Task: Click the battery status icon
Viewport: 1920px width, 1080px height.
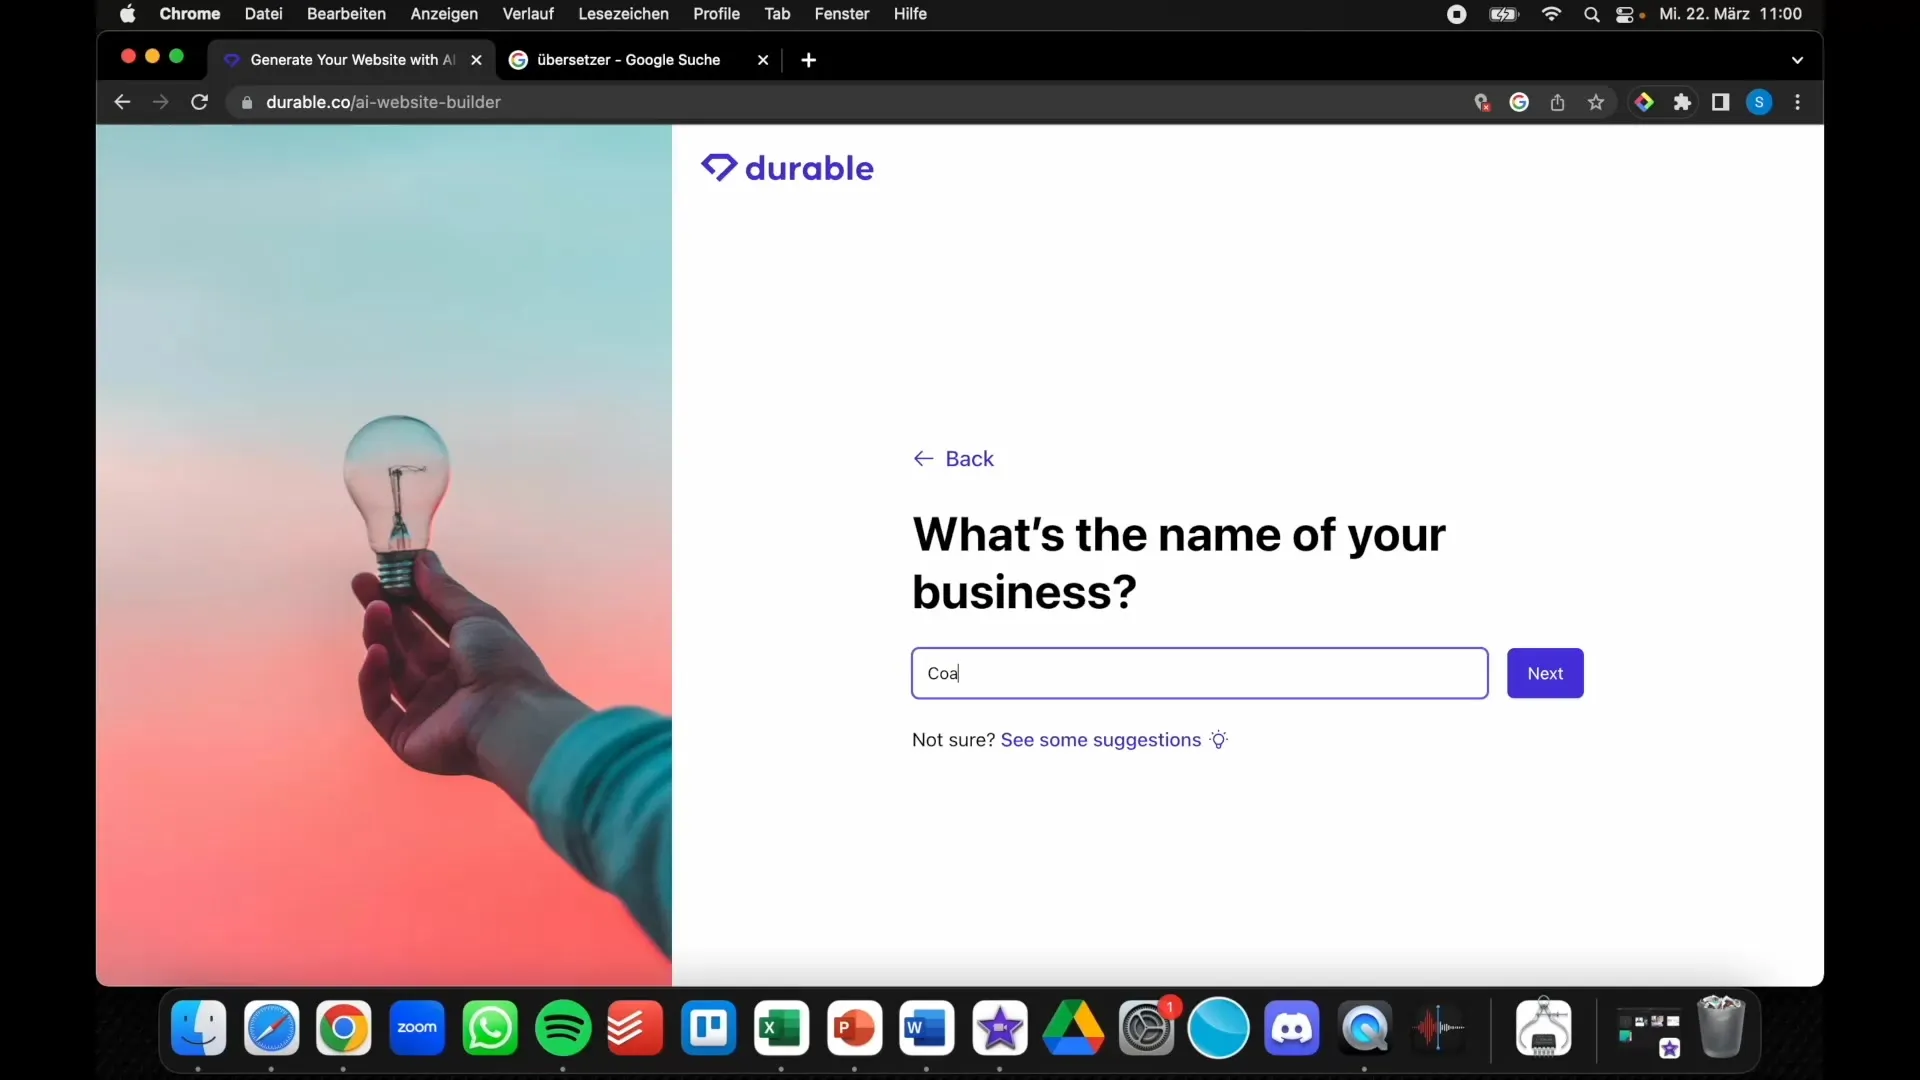Action: coord(1504,14)
